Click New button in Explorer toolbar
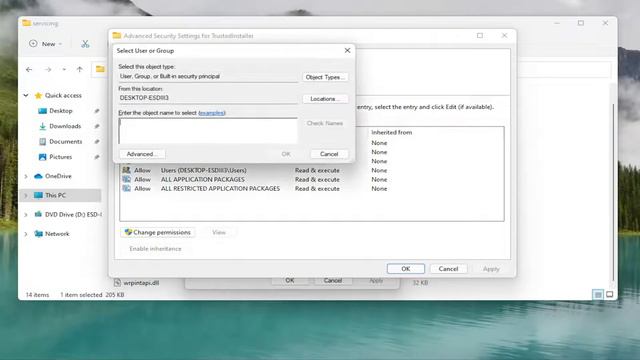This screenshot has width=640, height=360. pyautogui.click(x=45, y=44)
